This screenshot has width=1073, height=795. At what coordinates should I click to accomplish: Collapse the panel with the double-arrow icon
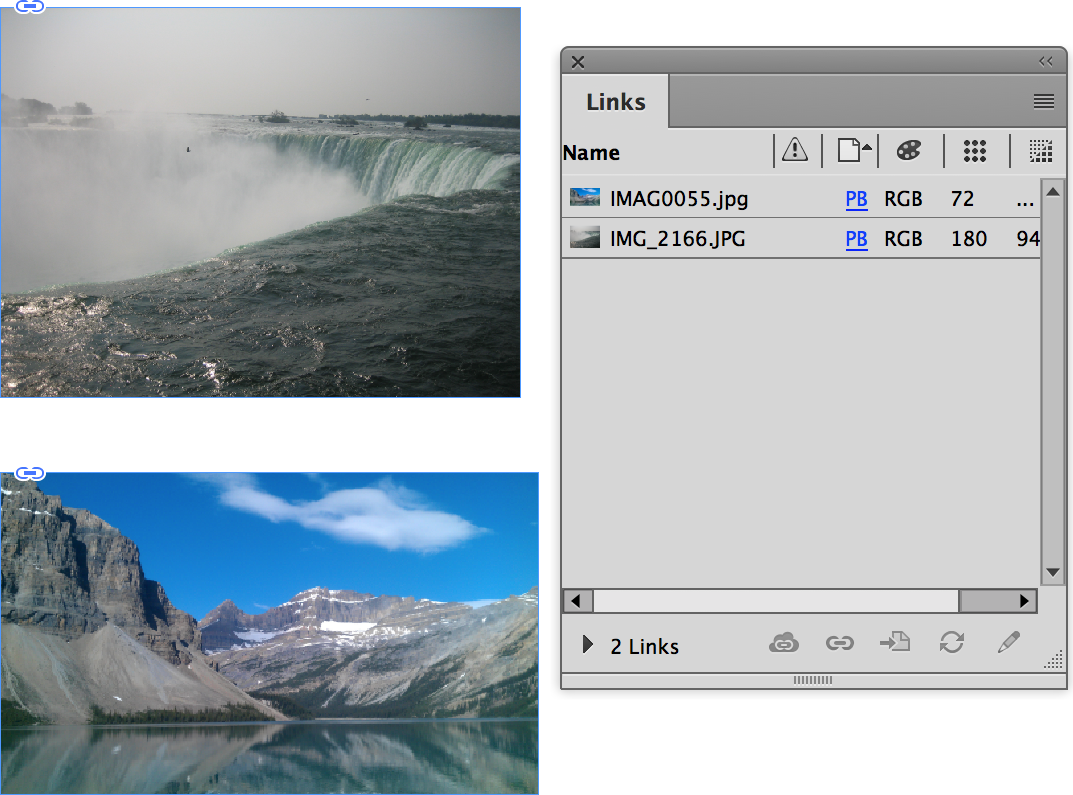pos(1046,61)
